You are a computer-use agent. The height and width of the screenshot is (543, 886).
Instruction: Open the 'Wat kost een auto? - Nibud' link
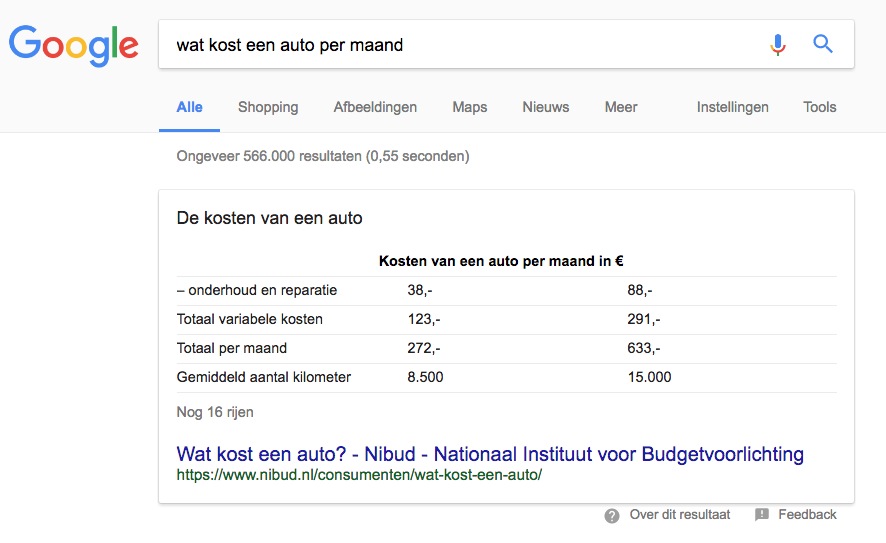pos(489,454)
